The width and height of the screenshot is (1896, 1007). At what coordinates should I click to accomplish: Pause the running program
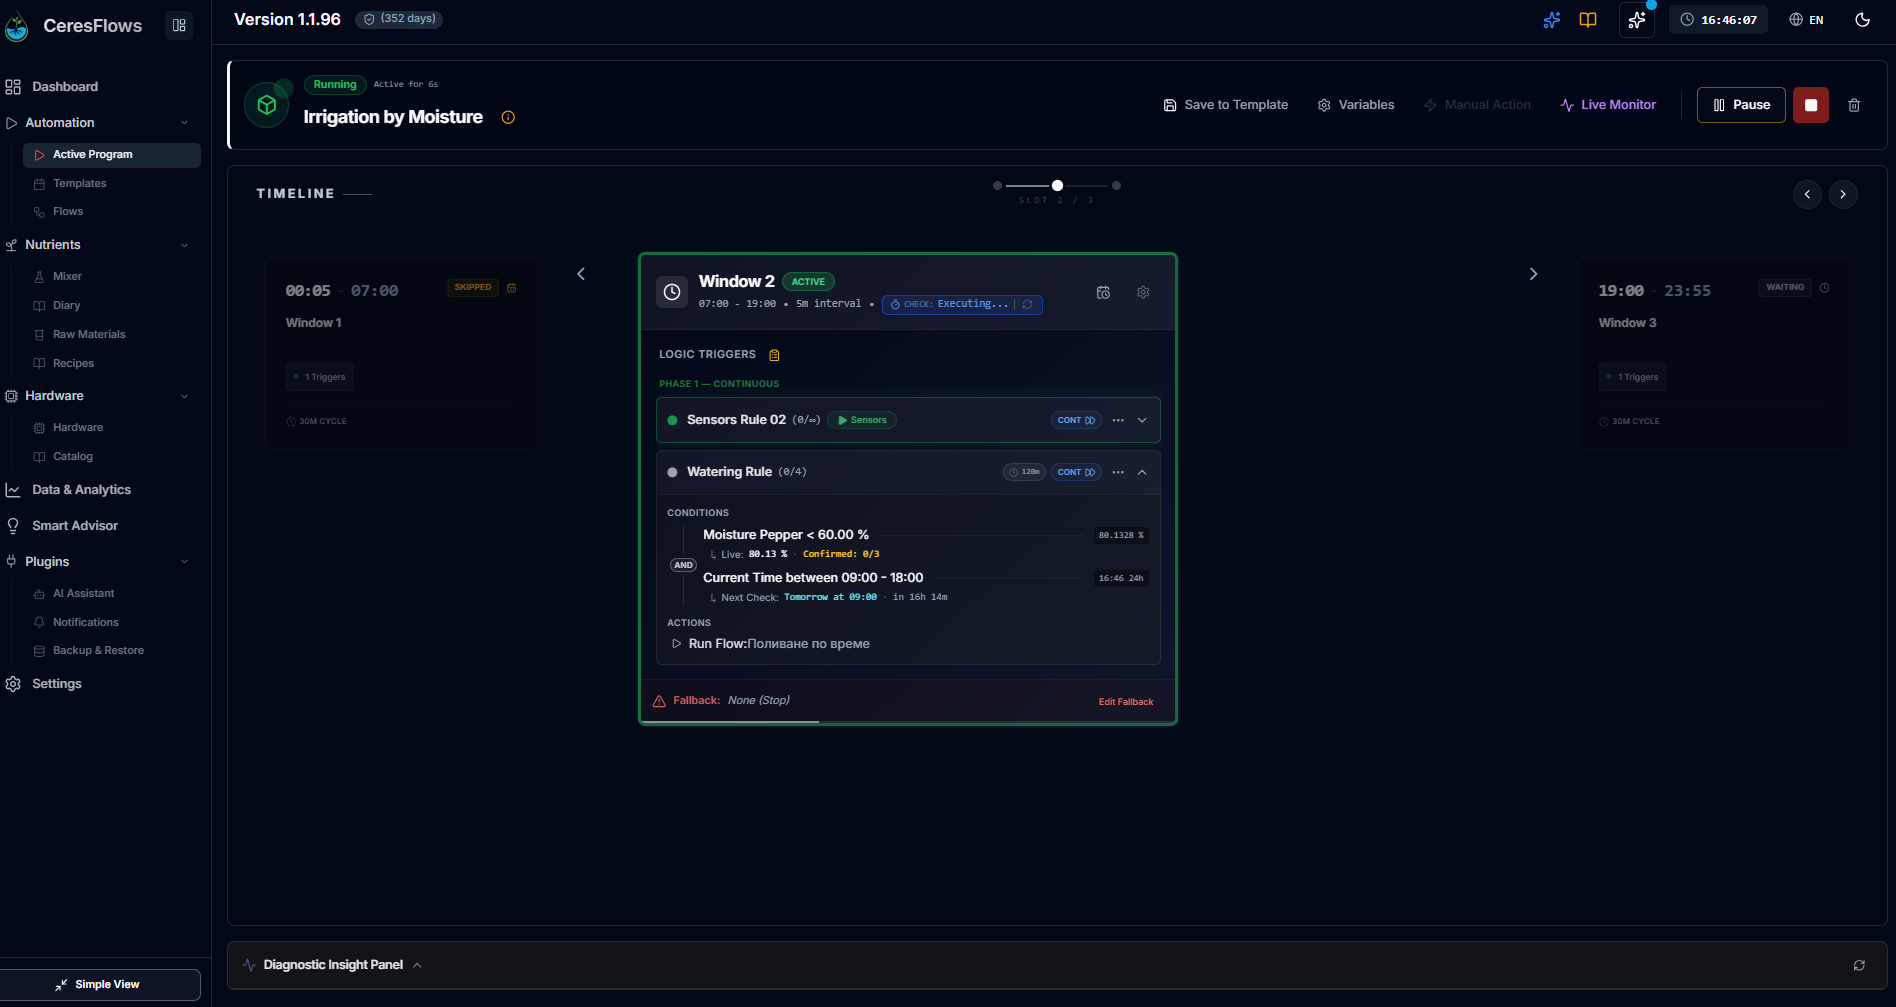click(x=1741, y=105)
